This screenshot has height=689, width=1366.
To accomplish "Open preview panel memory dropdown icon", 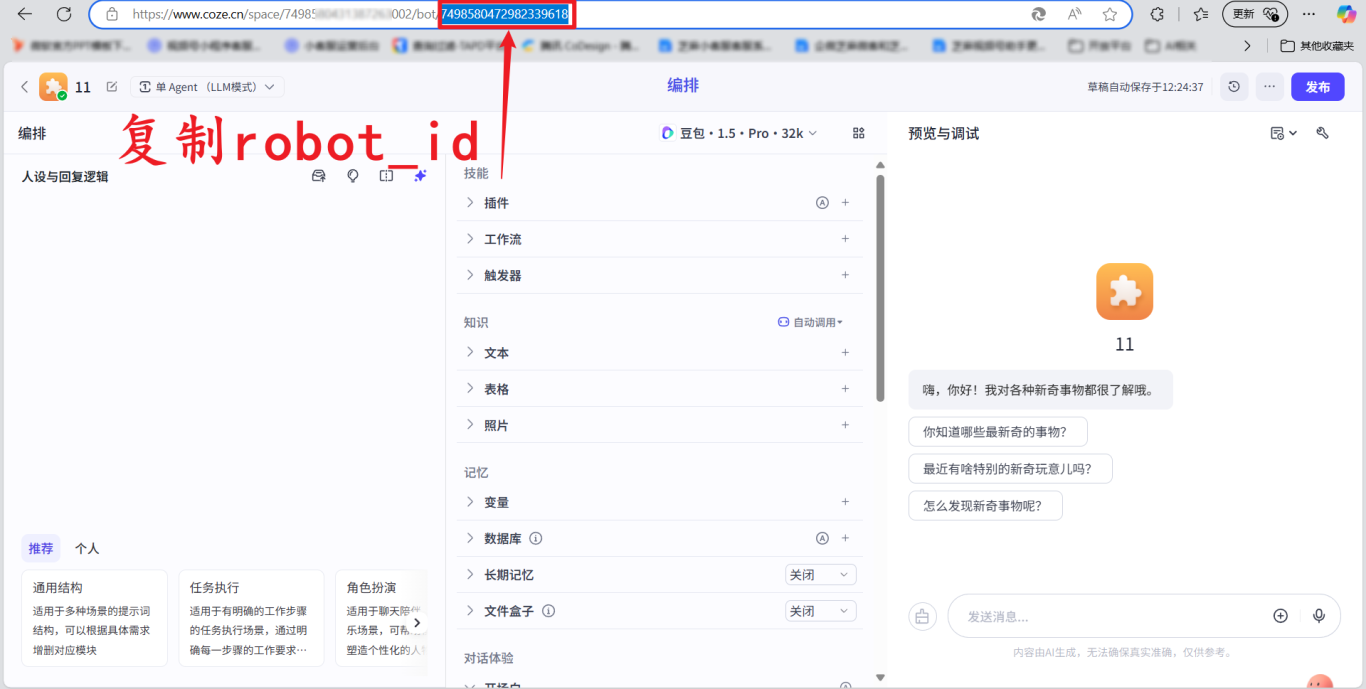I will tap(1283, 133).
